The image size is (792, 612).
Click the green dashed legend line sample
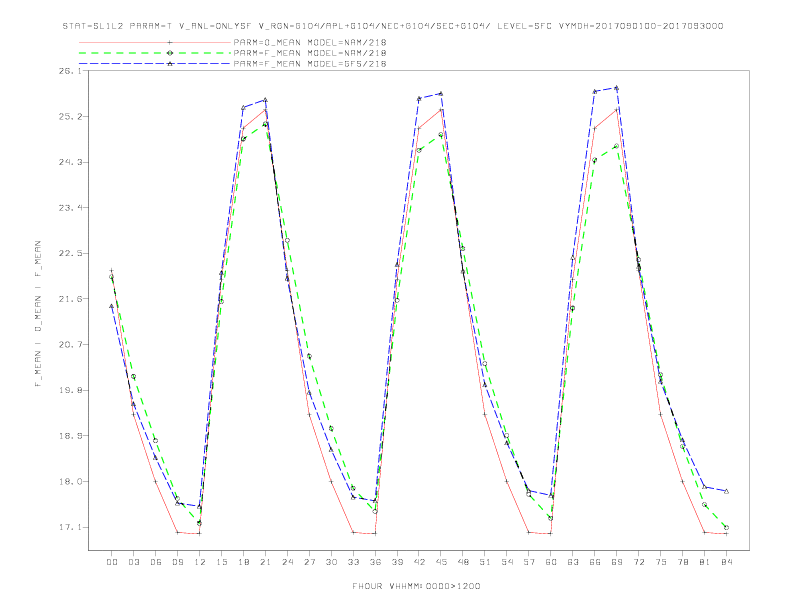[x=155, y=53]
